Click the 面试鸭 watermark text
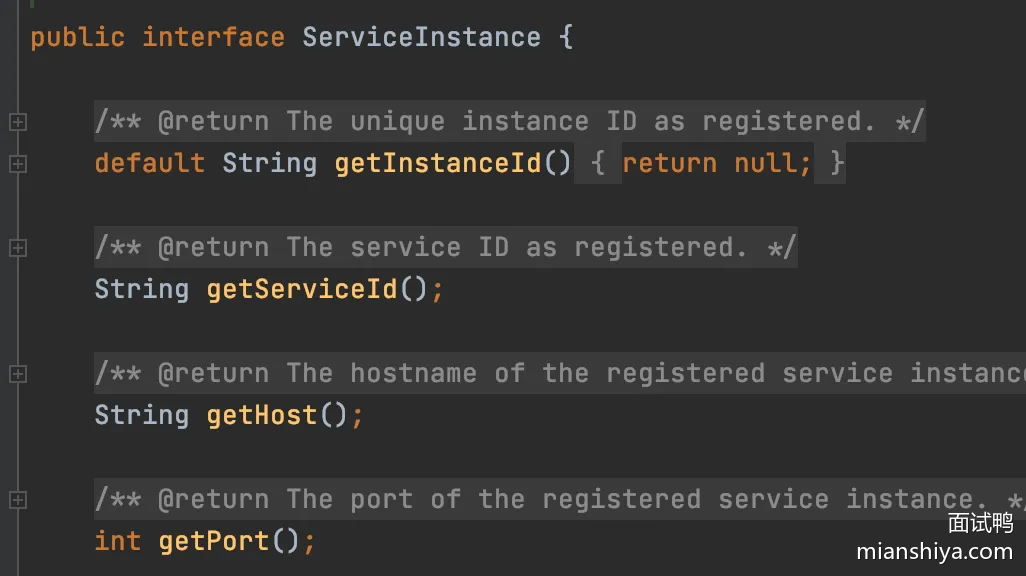 pos(981,524)
